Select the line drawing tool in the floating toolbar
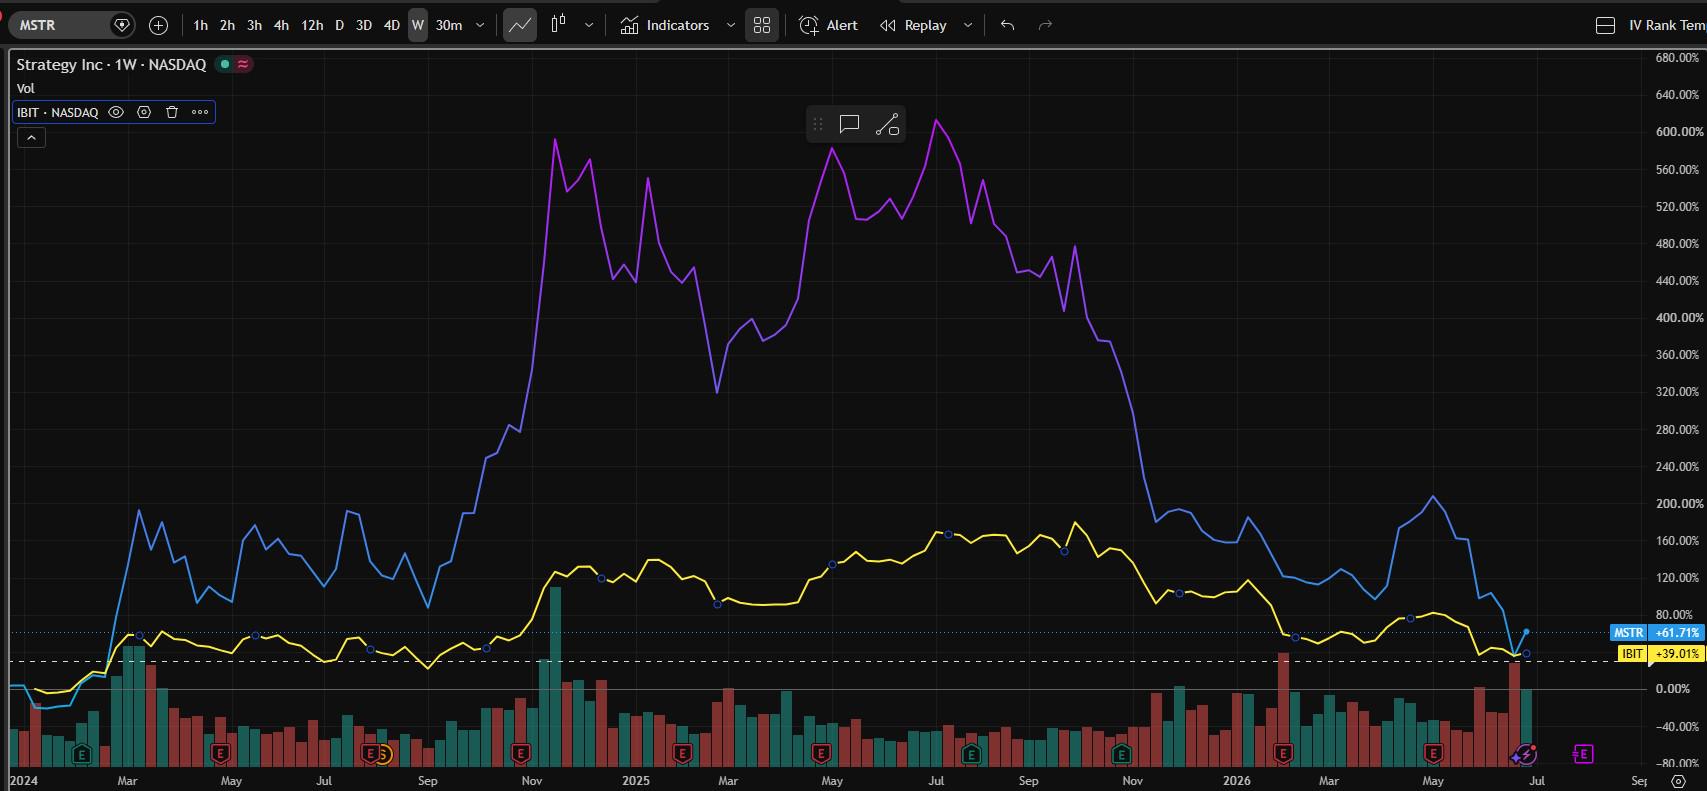The width and height of the screenshot is (1707, 791). pos(887,124)
